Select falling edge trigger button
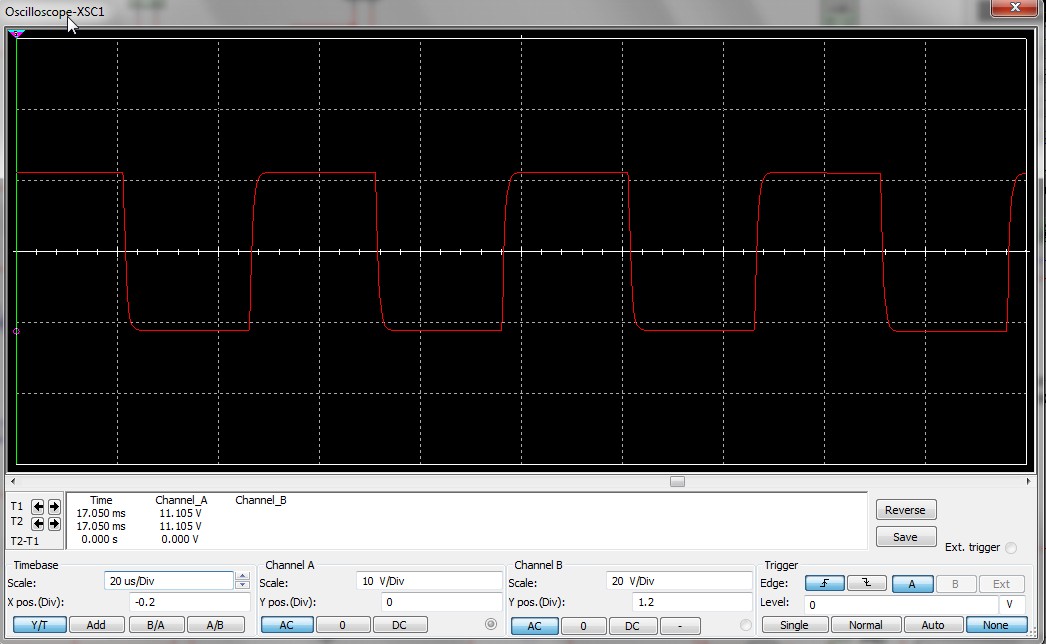Viewport: 1046px width, 644px height. tap(867, 583)
